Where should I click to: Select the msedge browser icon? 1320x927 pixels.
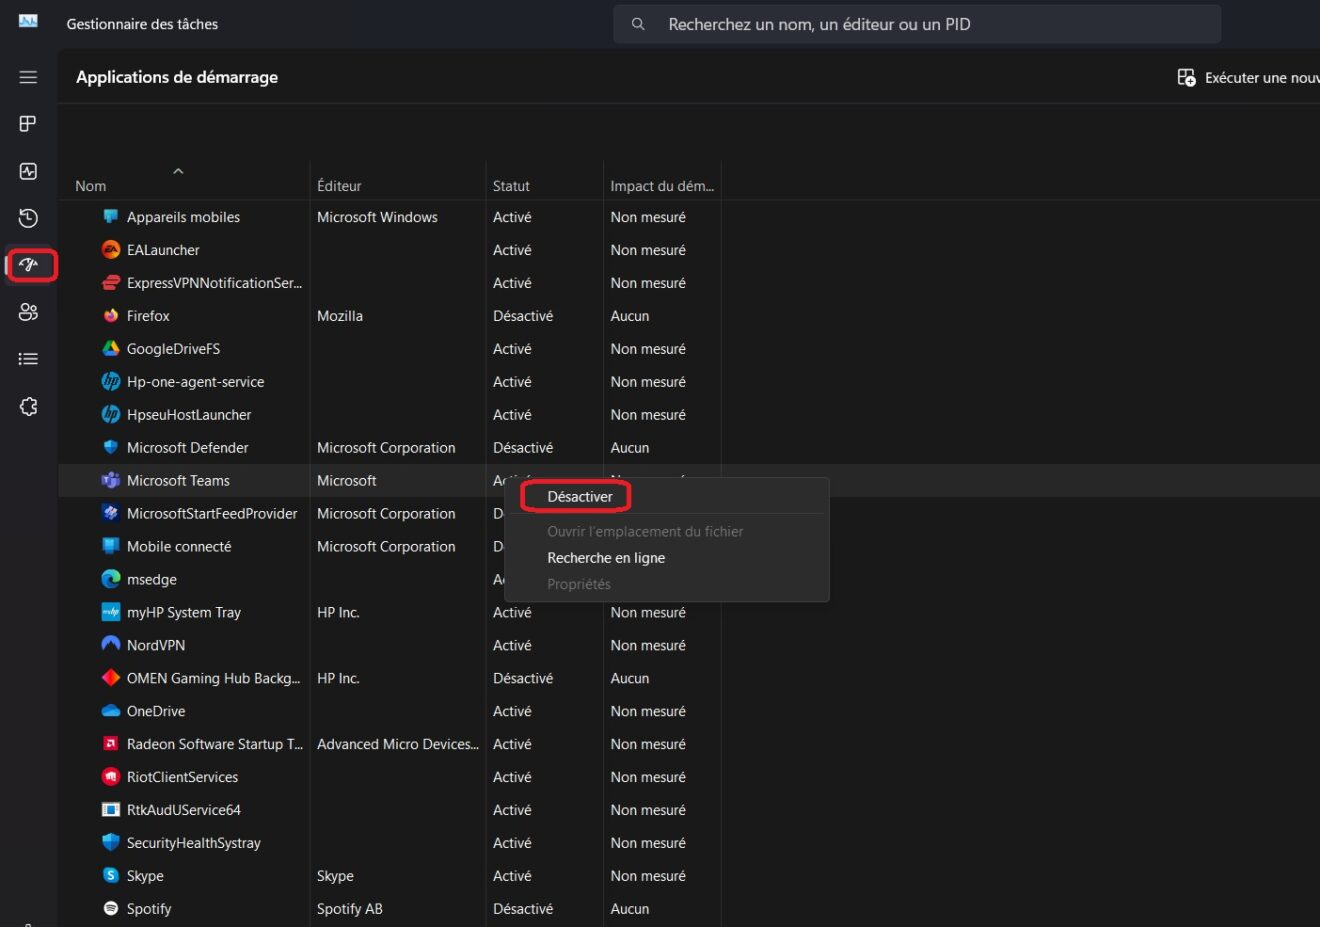(x=111, y=580)
